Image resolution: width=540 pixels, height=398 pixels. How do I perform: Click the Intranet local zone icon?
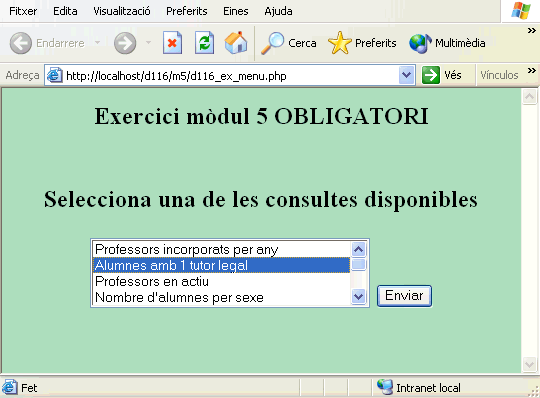385,387
